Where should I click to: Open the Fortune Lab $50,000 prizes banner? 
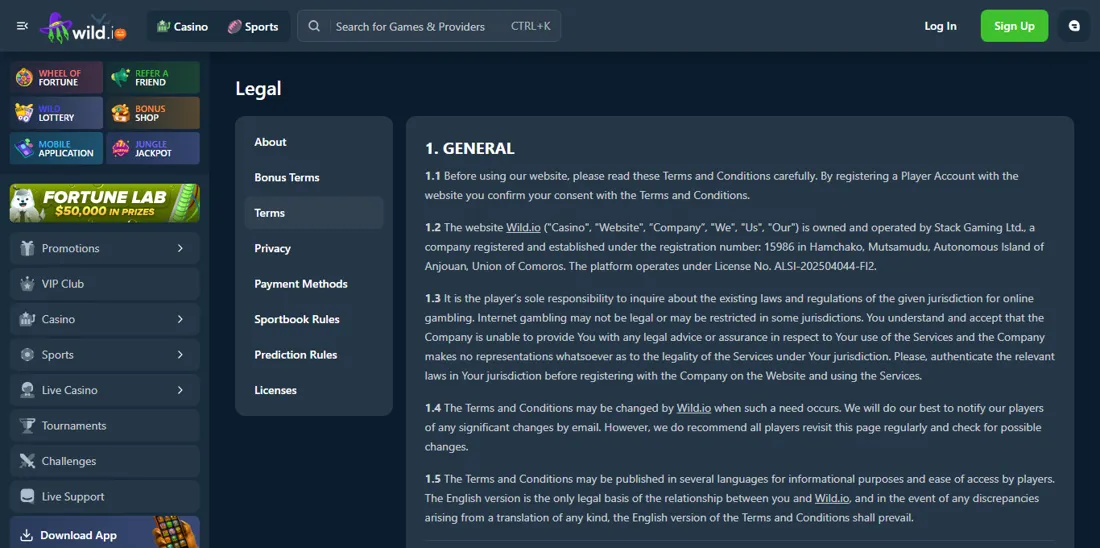105,203
